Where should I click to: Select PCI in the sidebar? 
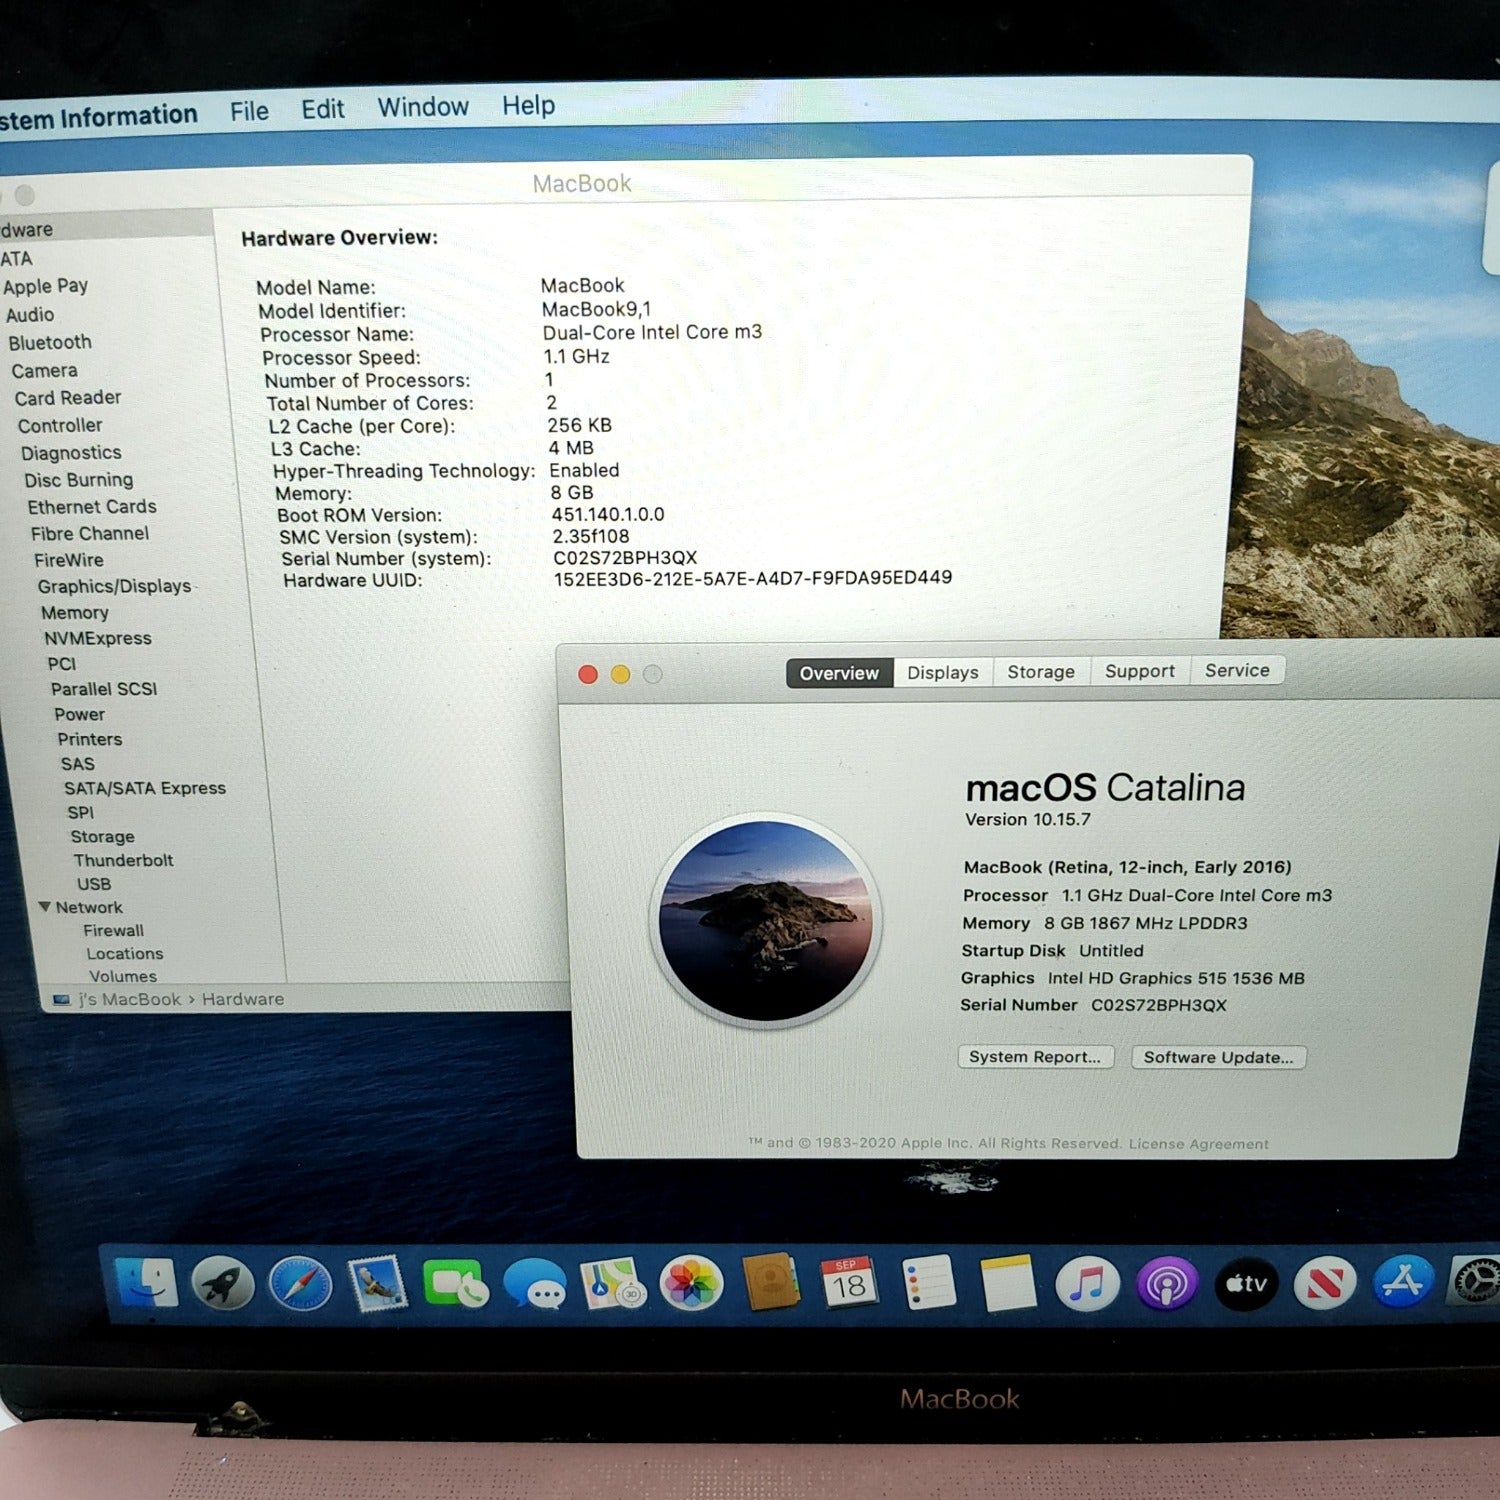pos(61,664)
